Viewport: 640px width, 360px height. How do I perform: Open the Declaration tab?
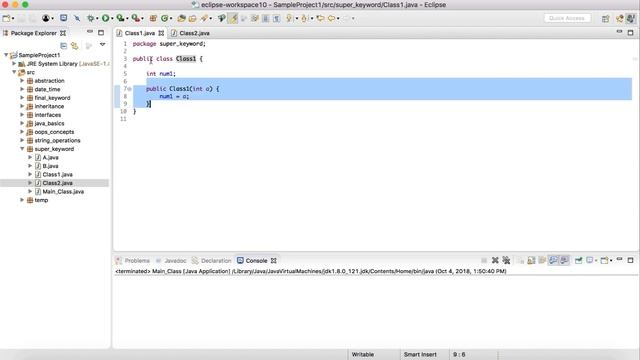click(x=211, y=260)
